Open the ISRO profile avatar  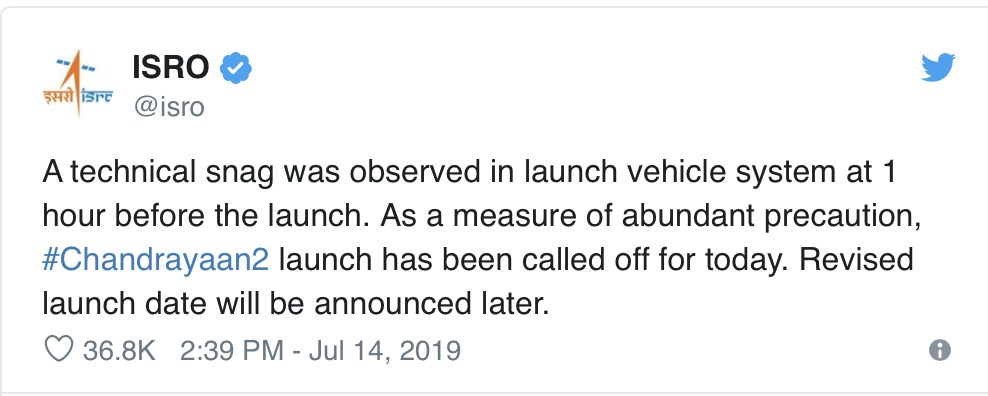pos(77,84)
